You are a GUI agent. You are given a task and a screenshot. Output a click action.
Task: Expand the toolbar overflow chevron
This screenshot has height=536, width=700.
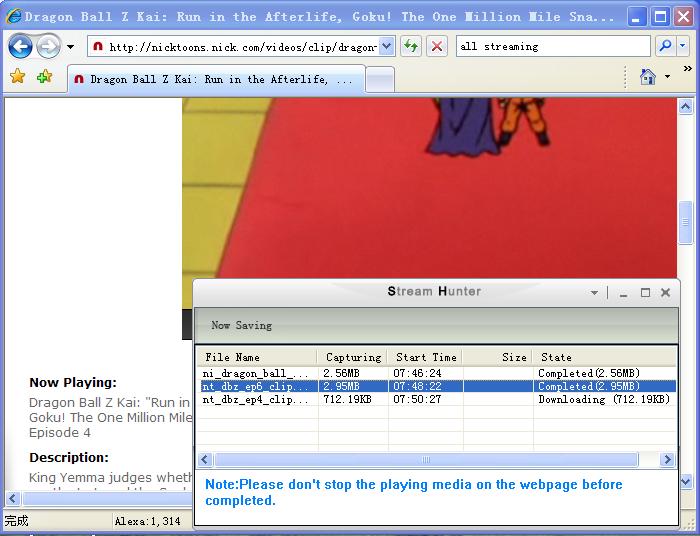[x=688, y=68]
